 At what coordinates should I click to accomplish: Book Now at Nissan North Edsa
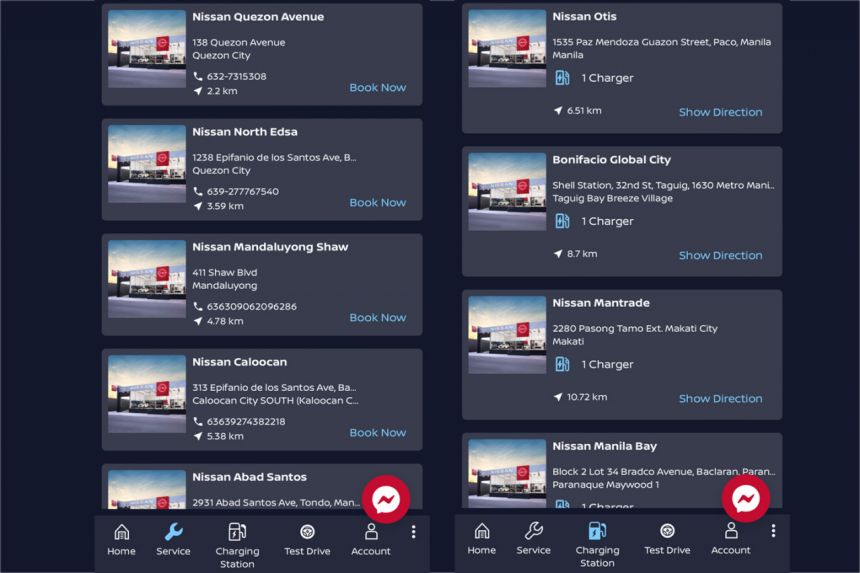coord(378,203)
